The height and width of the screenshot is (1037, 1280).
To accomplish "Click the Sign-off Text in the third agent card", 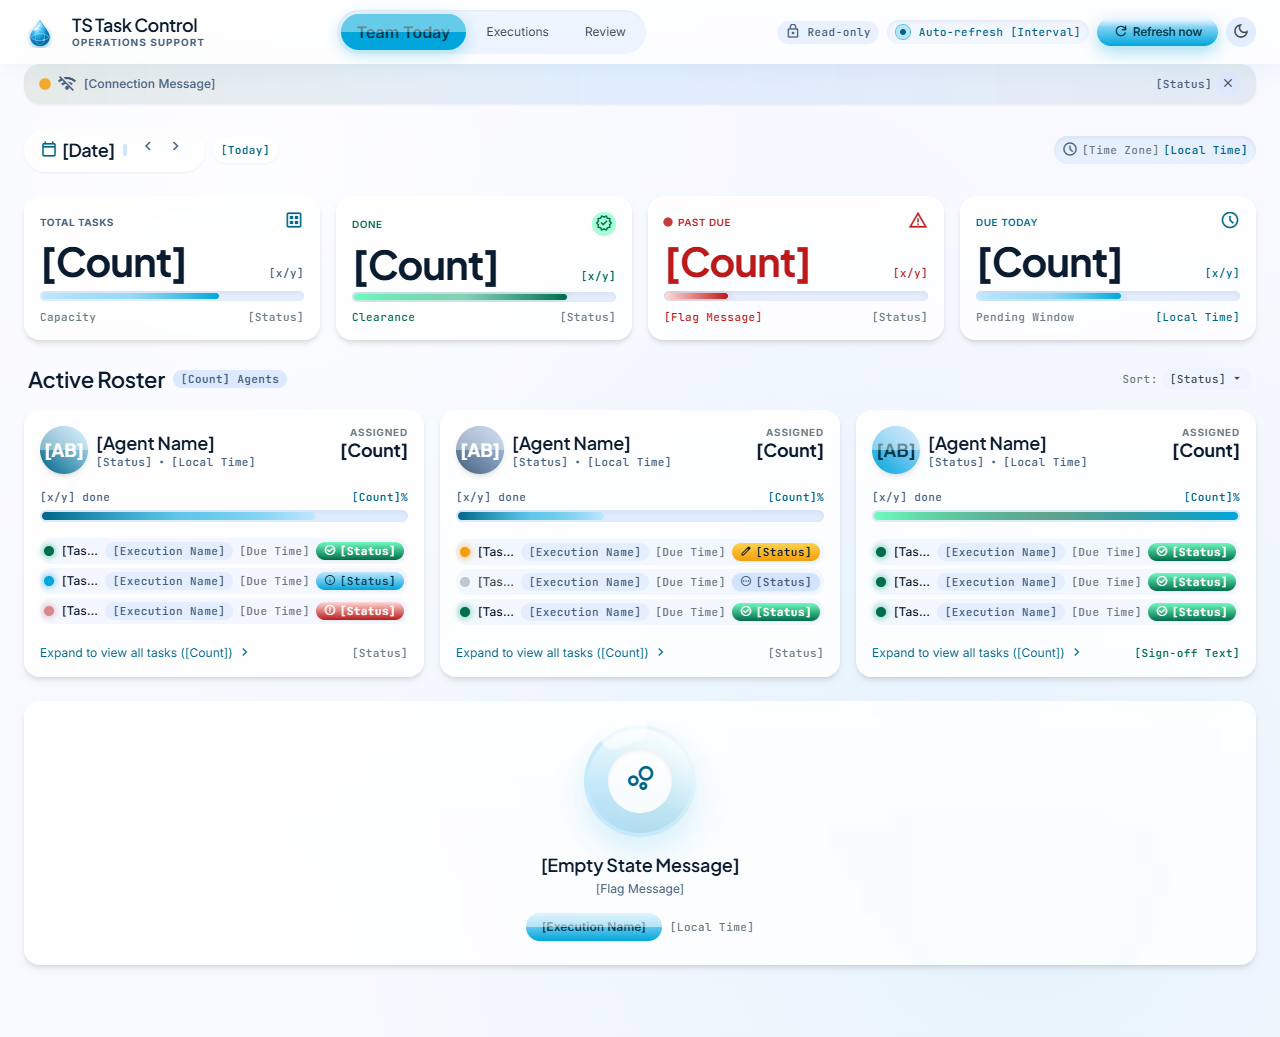I will click(x=1187, y=653).
